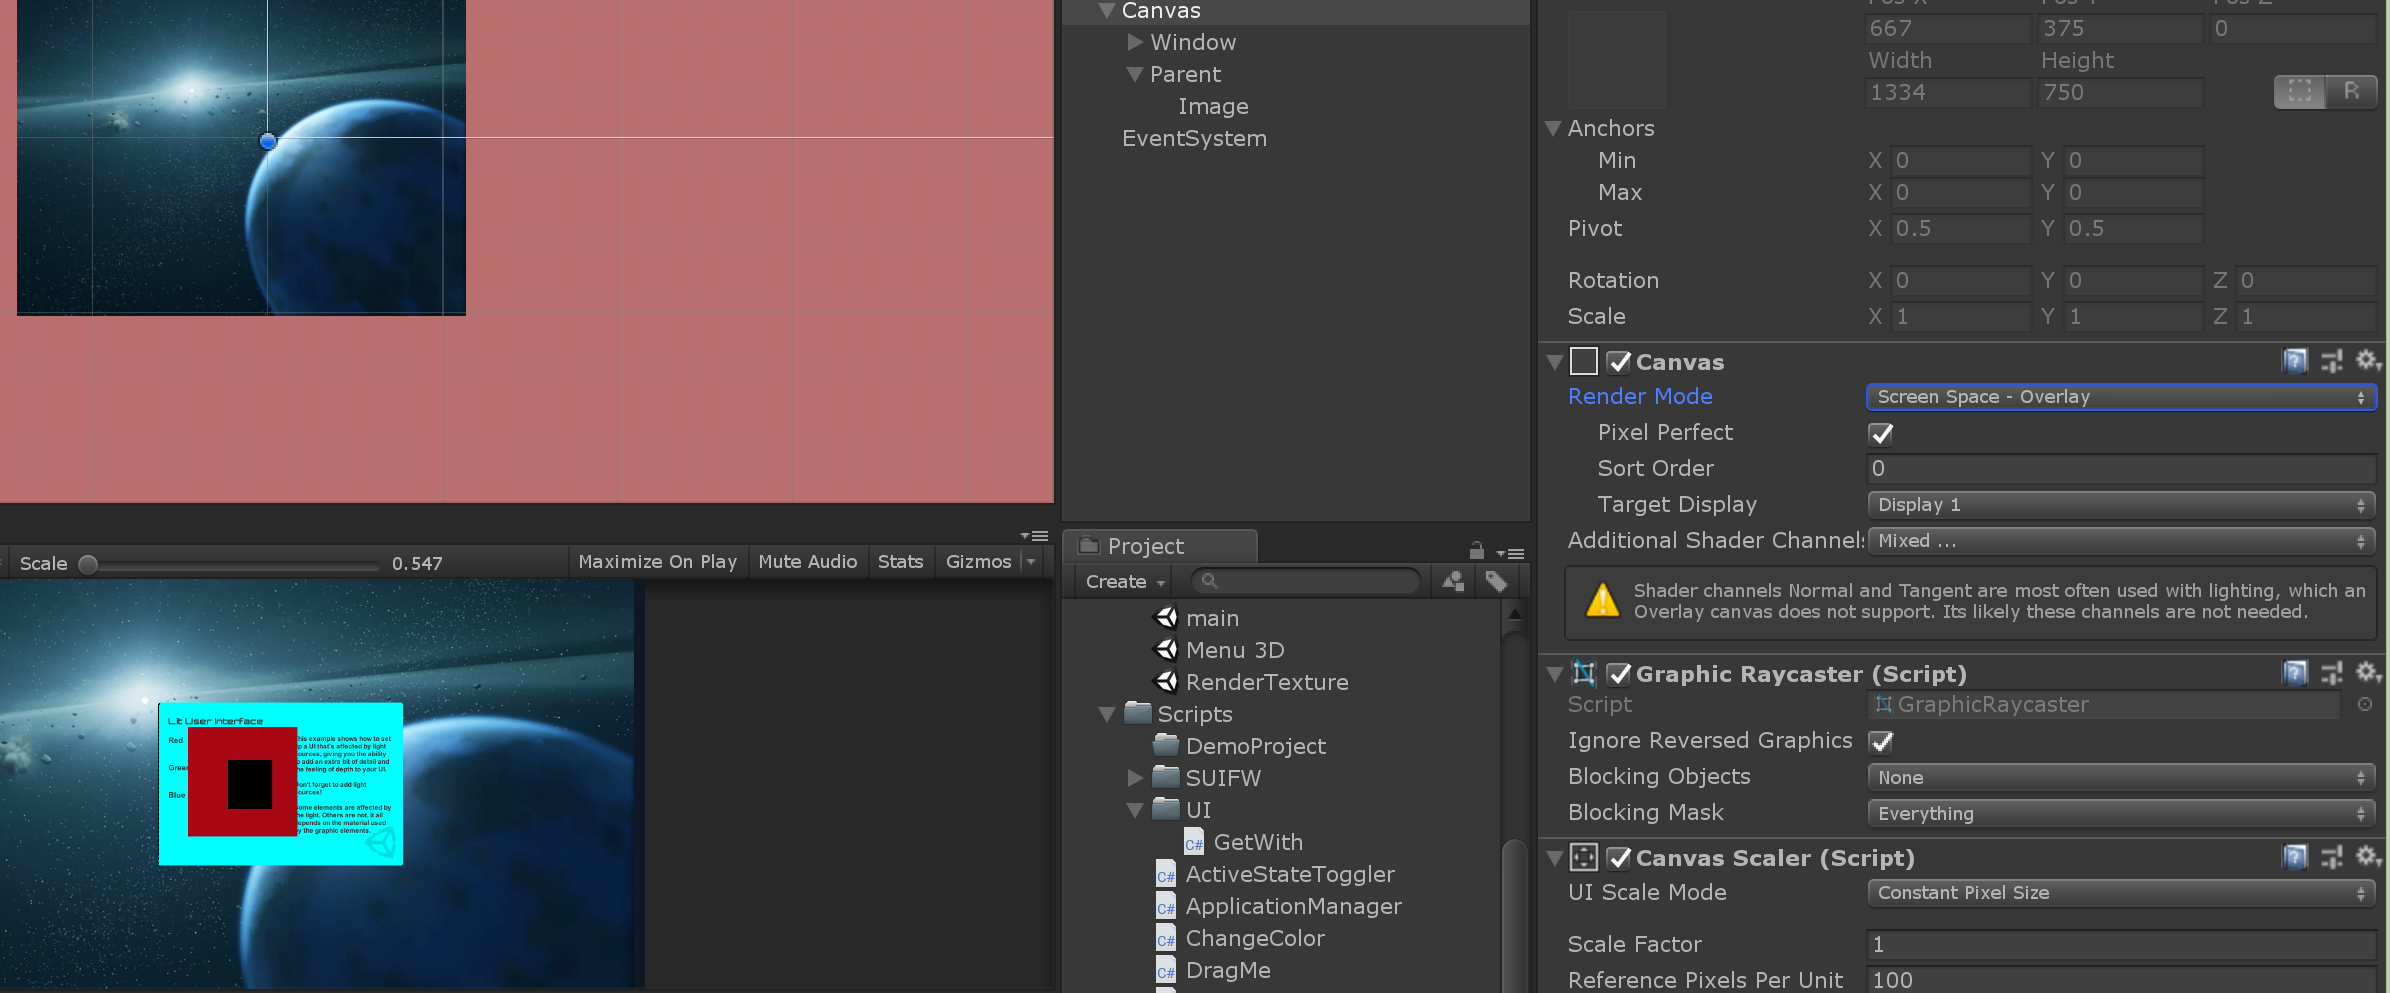Collapse the Scripts folder
The image size is (2390, 993).
pyautogui.click(x=1106, y=714)
